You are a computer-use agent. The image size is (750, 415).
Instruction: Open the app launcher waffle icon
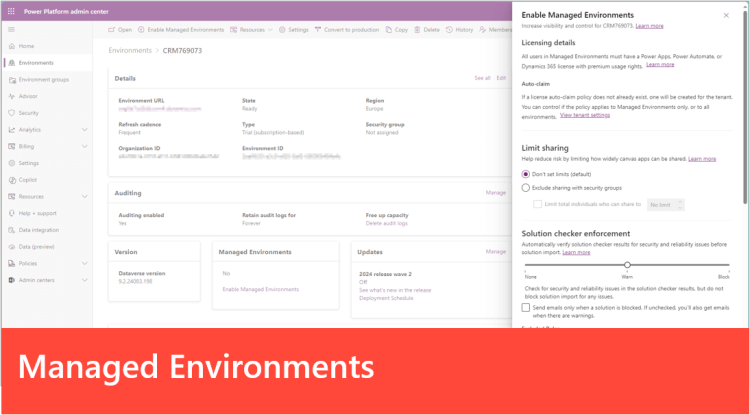(11, 11)
